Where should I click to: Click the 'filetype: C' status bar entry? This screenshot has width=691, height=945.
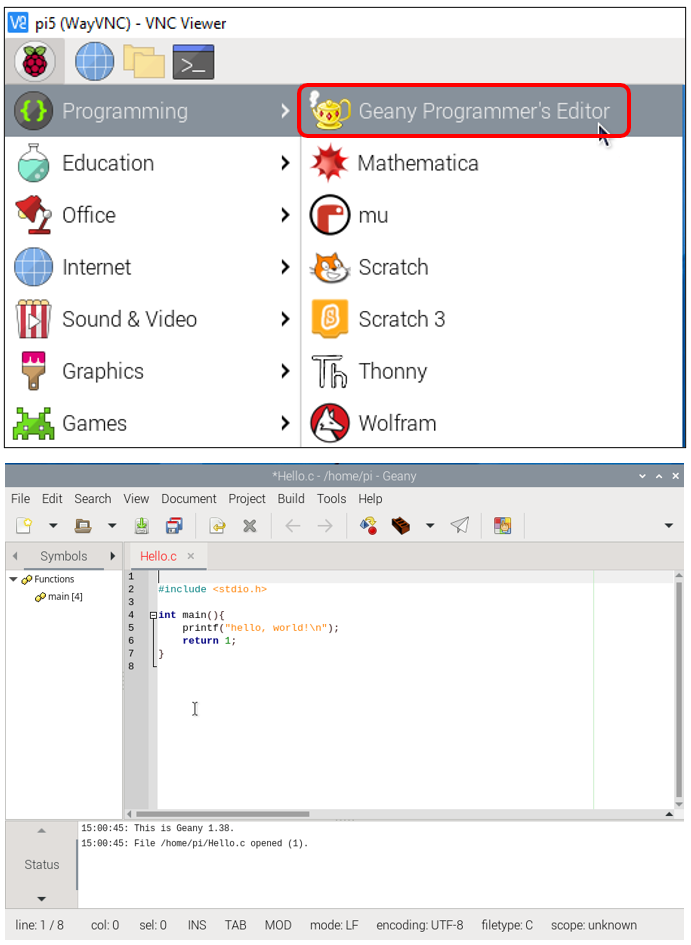[507, 925]
